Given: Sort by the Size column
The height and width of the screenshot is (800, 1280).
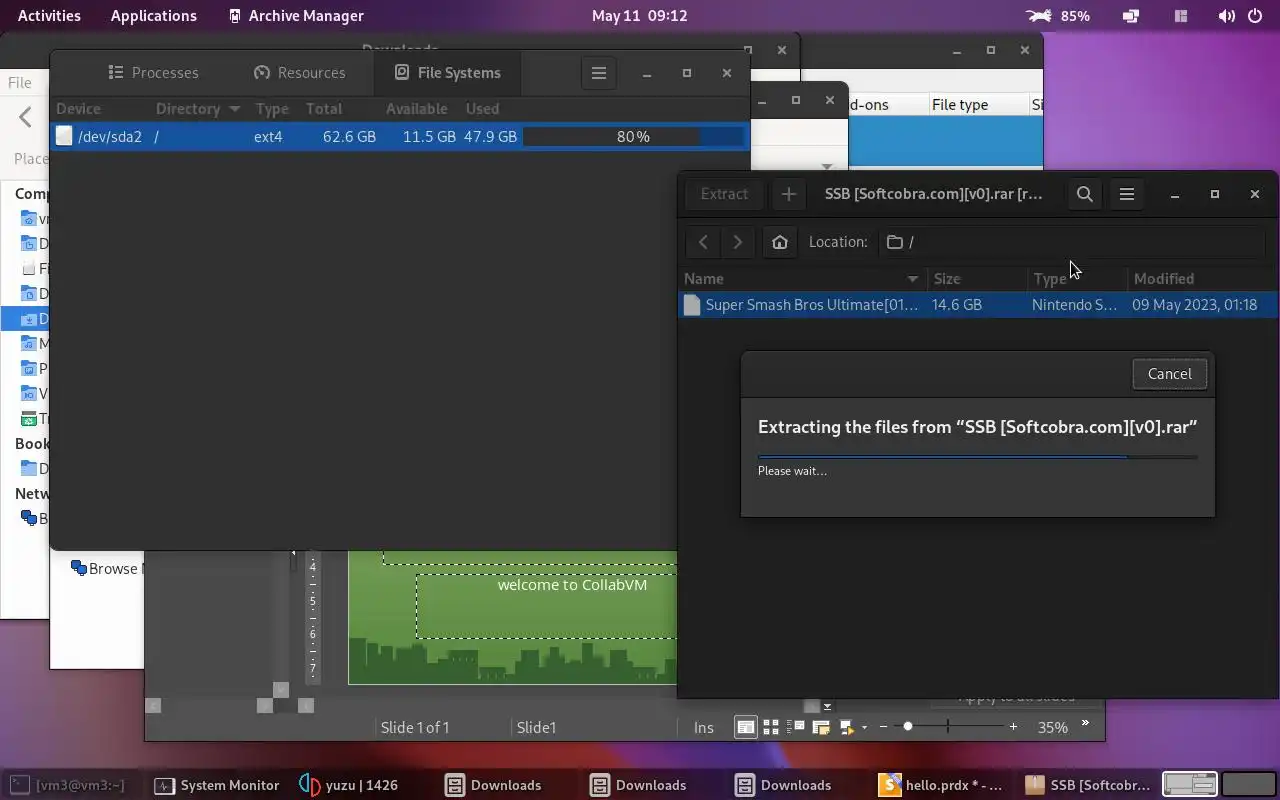Looking at the screenshot, I should pos(977,279).
